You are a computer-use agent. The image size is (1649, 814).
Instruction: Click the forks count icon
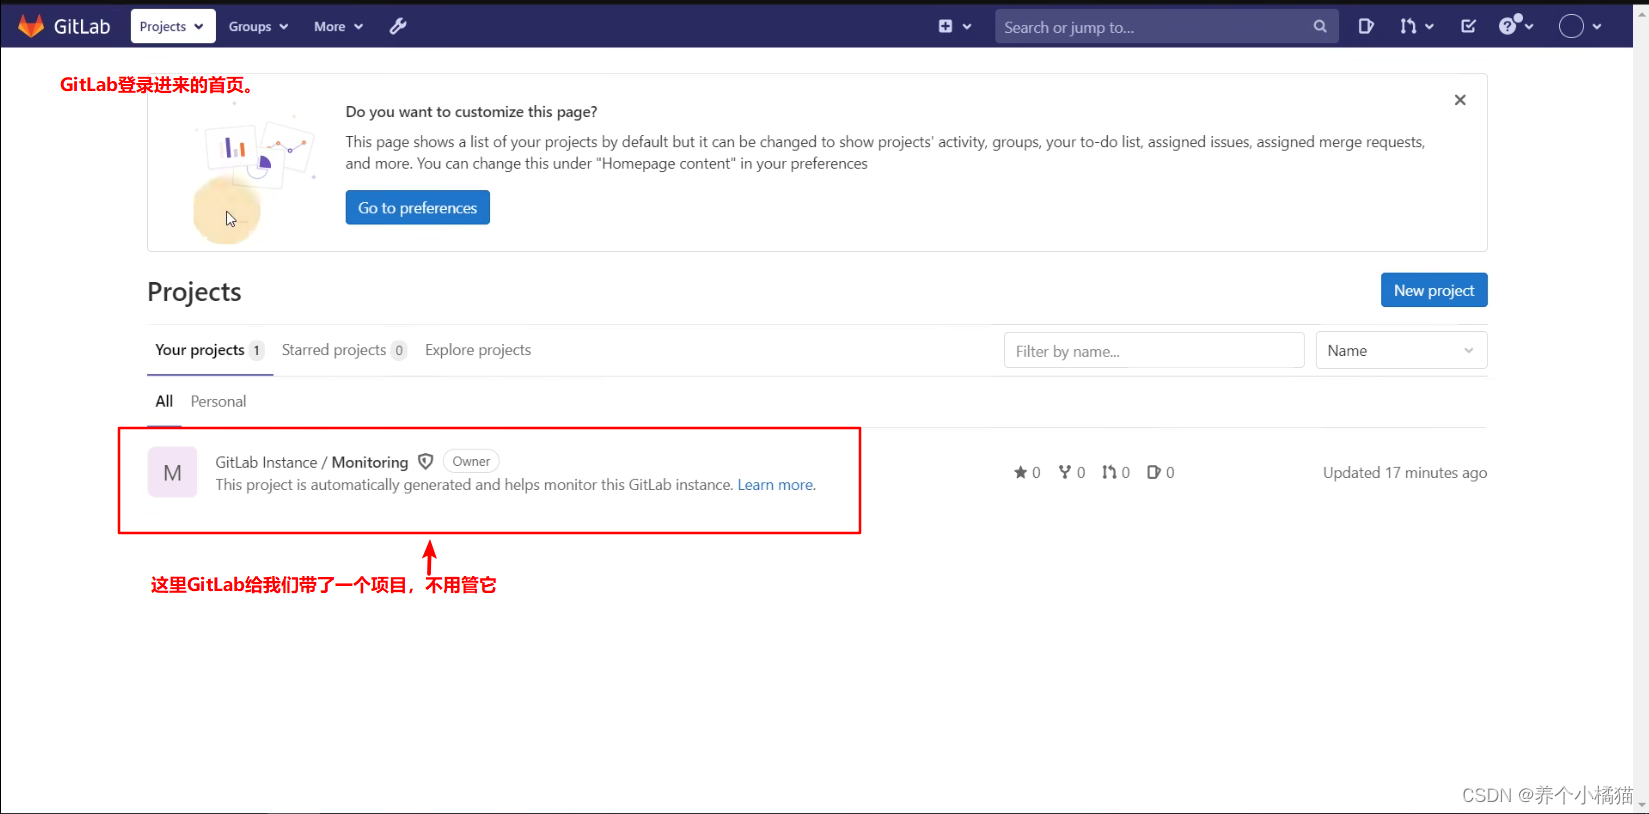pos(1065,472)
